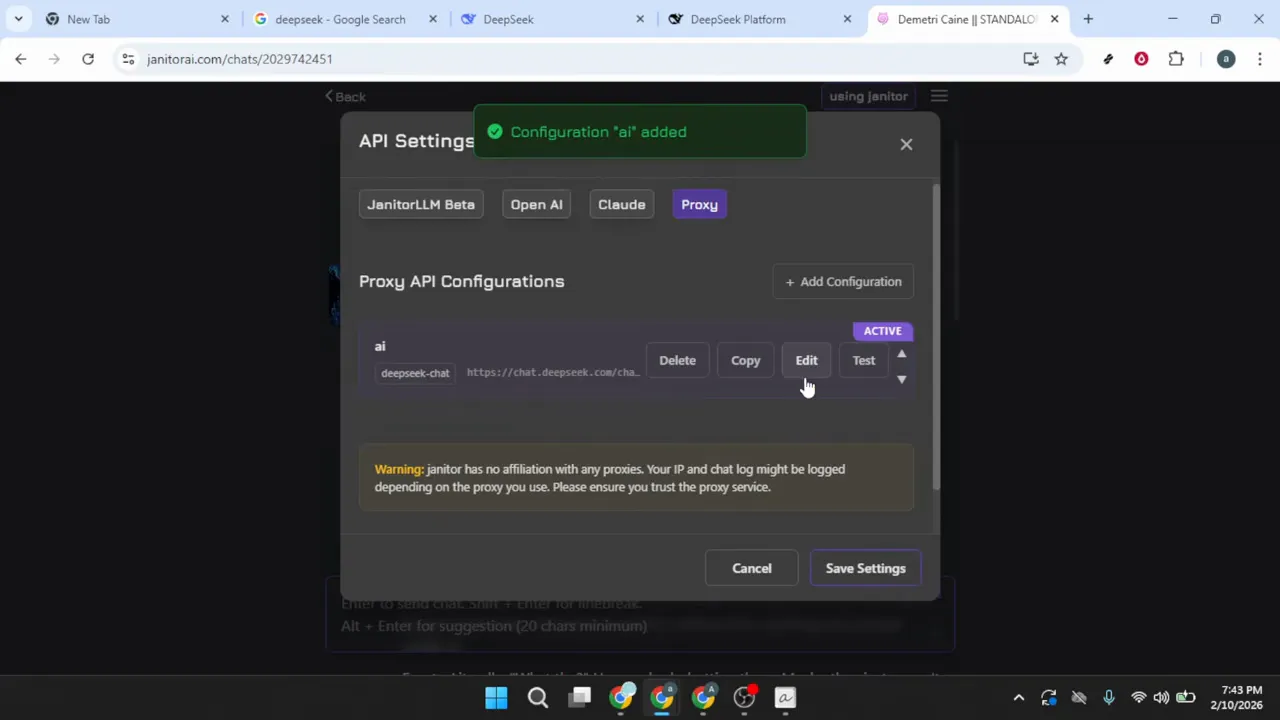Go forward in browser history
This screenshot has height=720, width=1280.
tap(55, 59)
